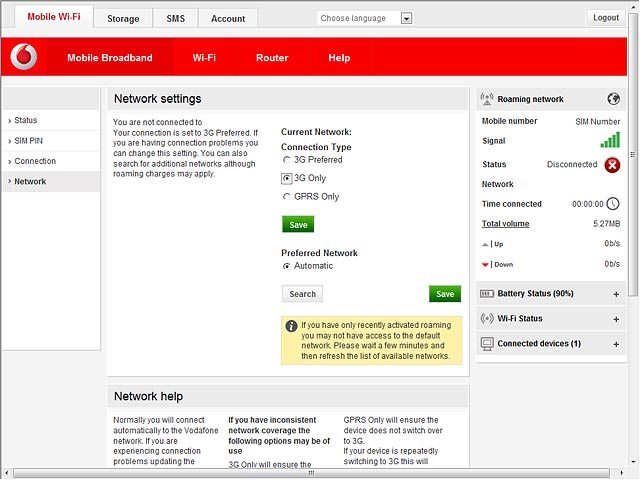Expand the Battery Status panel
Image resolution: width=640 pixels, height=480 pixels.
point(616,294)
